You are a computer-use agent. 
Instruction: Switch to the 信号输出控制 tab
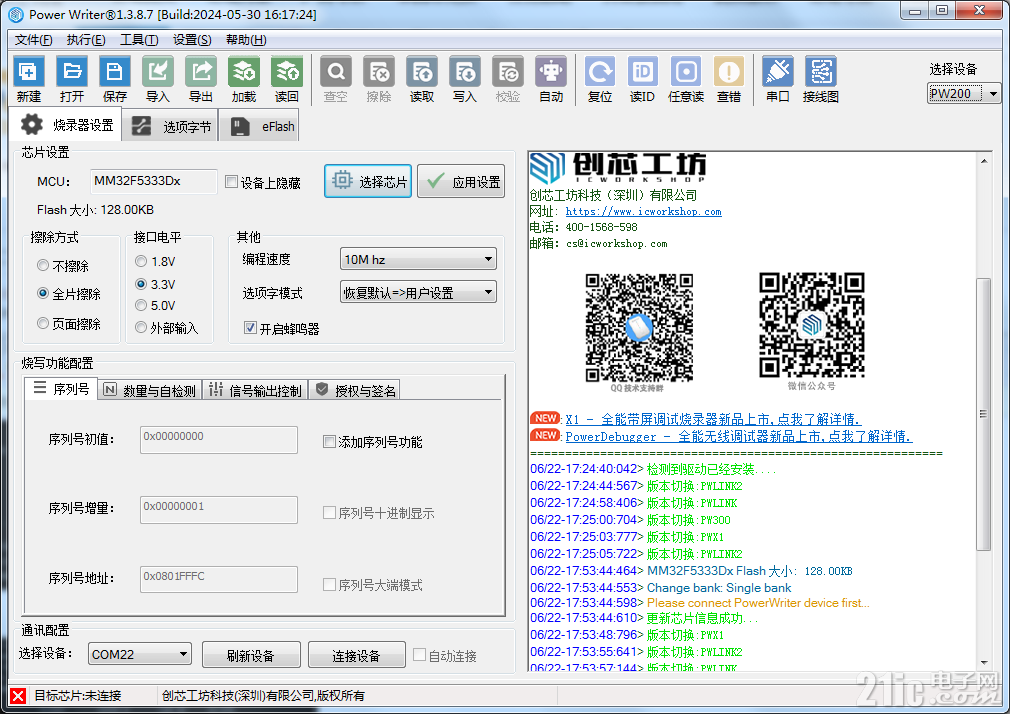coord(256,391)
